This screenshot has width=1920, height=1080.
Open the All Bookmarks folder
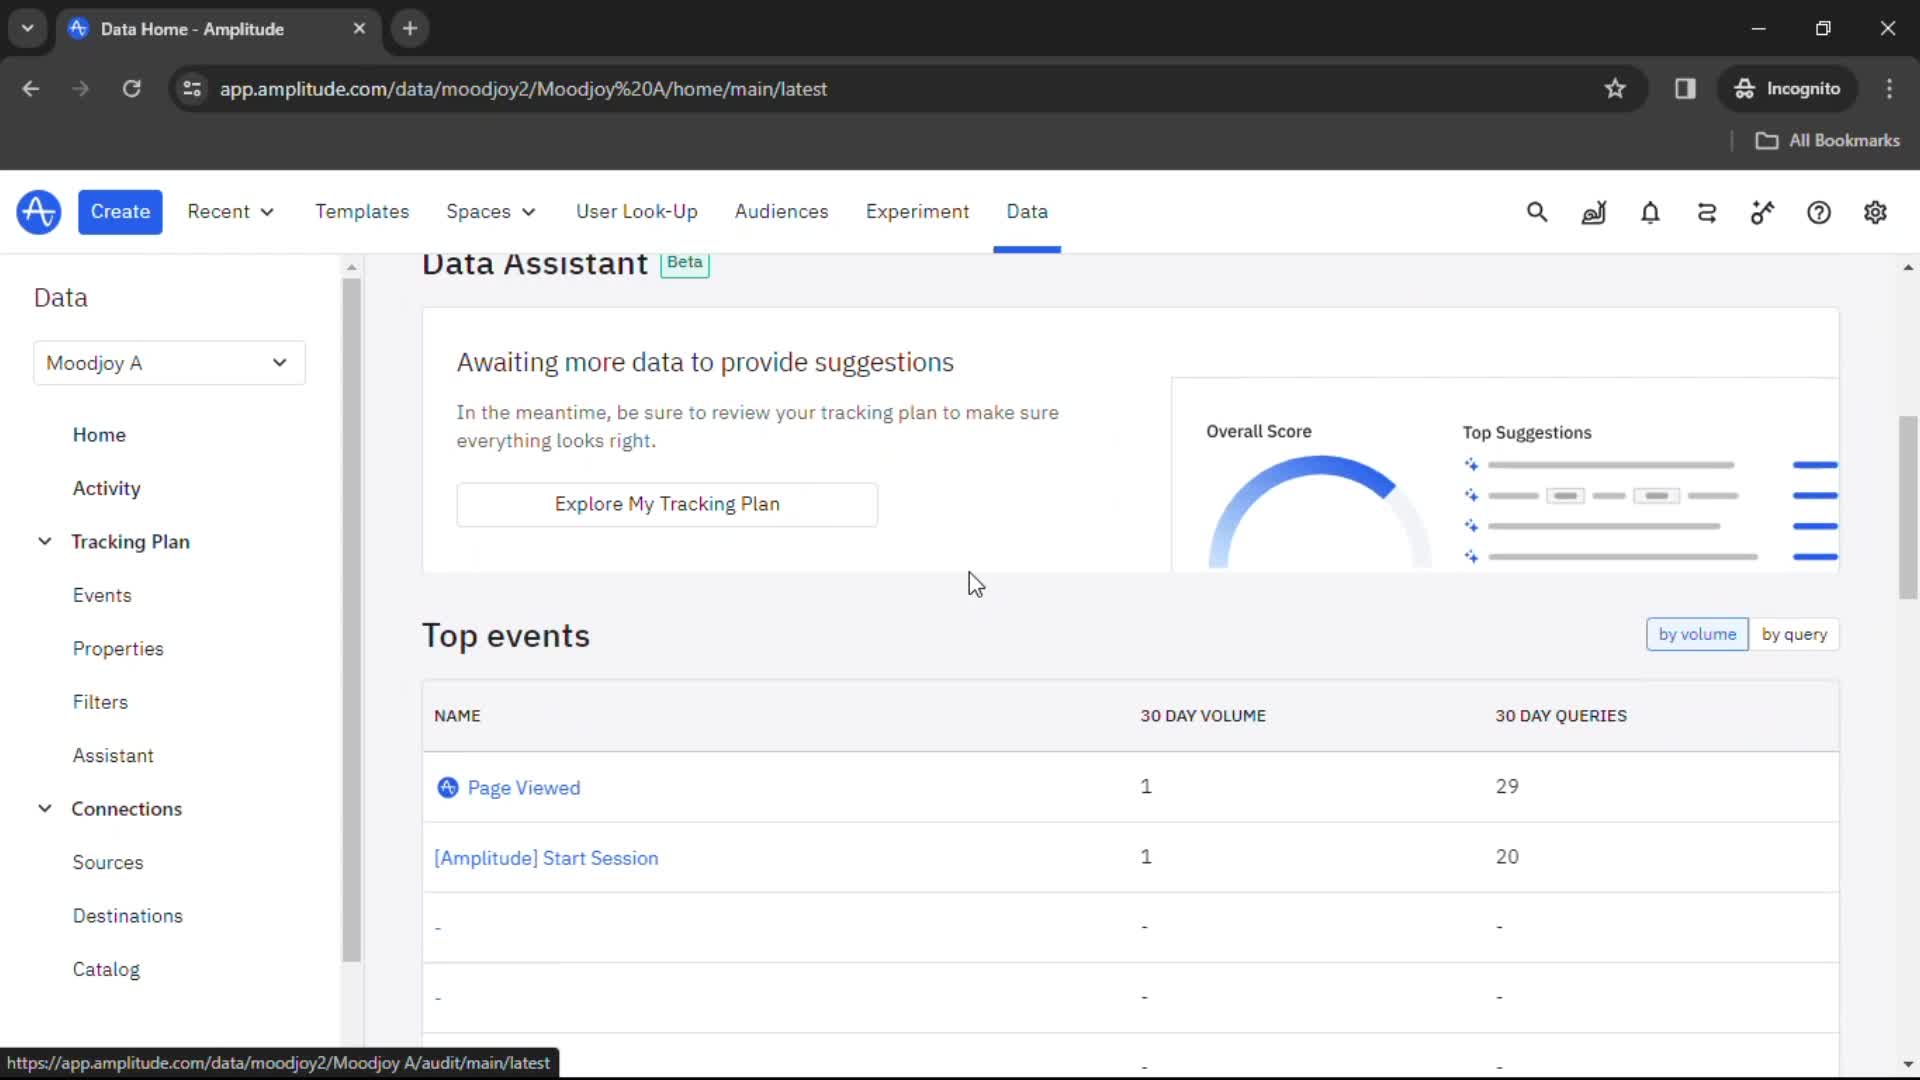tap(1828, 141)
